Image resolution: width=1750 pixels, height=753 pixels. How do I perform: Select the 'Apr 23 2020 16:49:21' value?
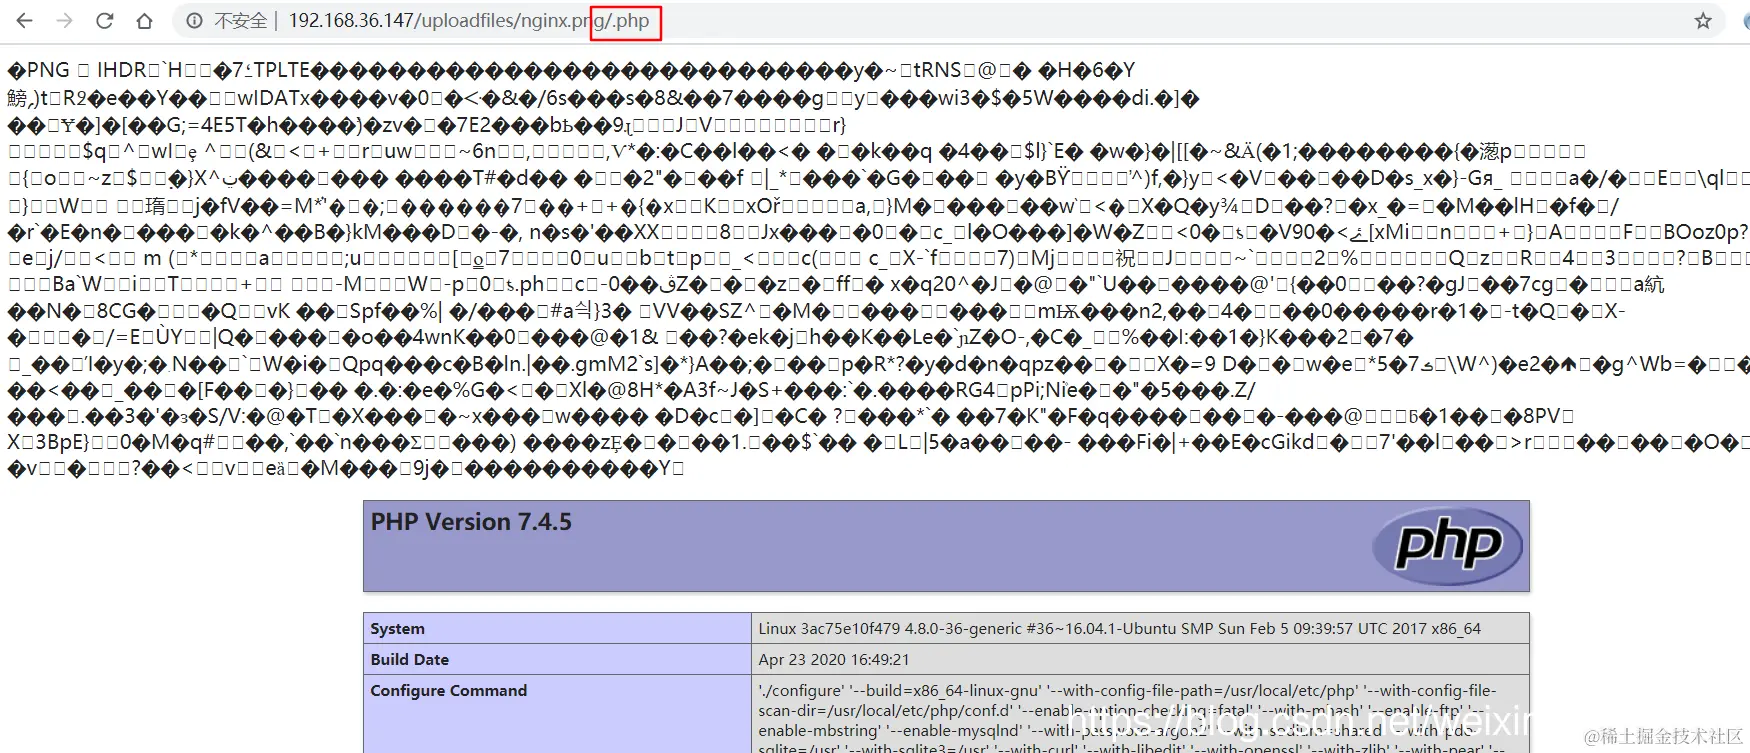click(x=833, y=659)
